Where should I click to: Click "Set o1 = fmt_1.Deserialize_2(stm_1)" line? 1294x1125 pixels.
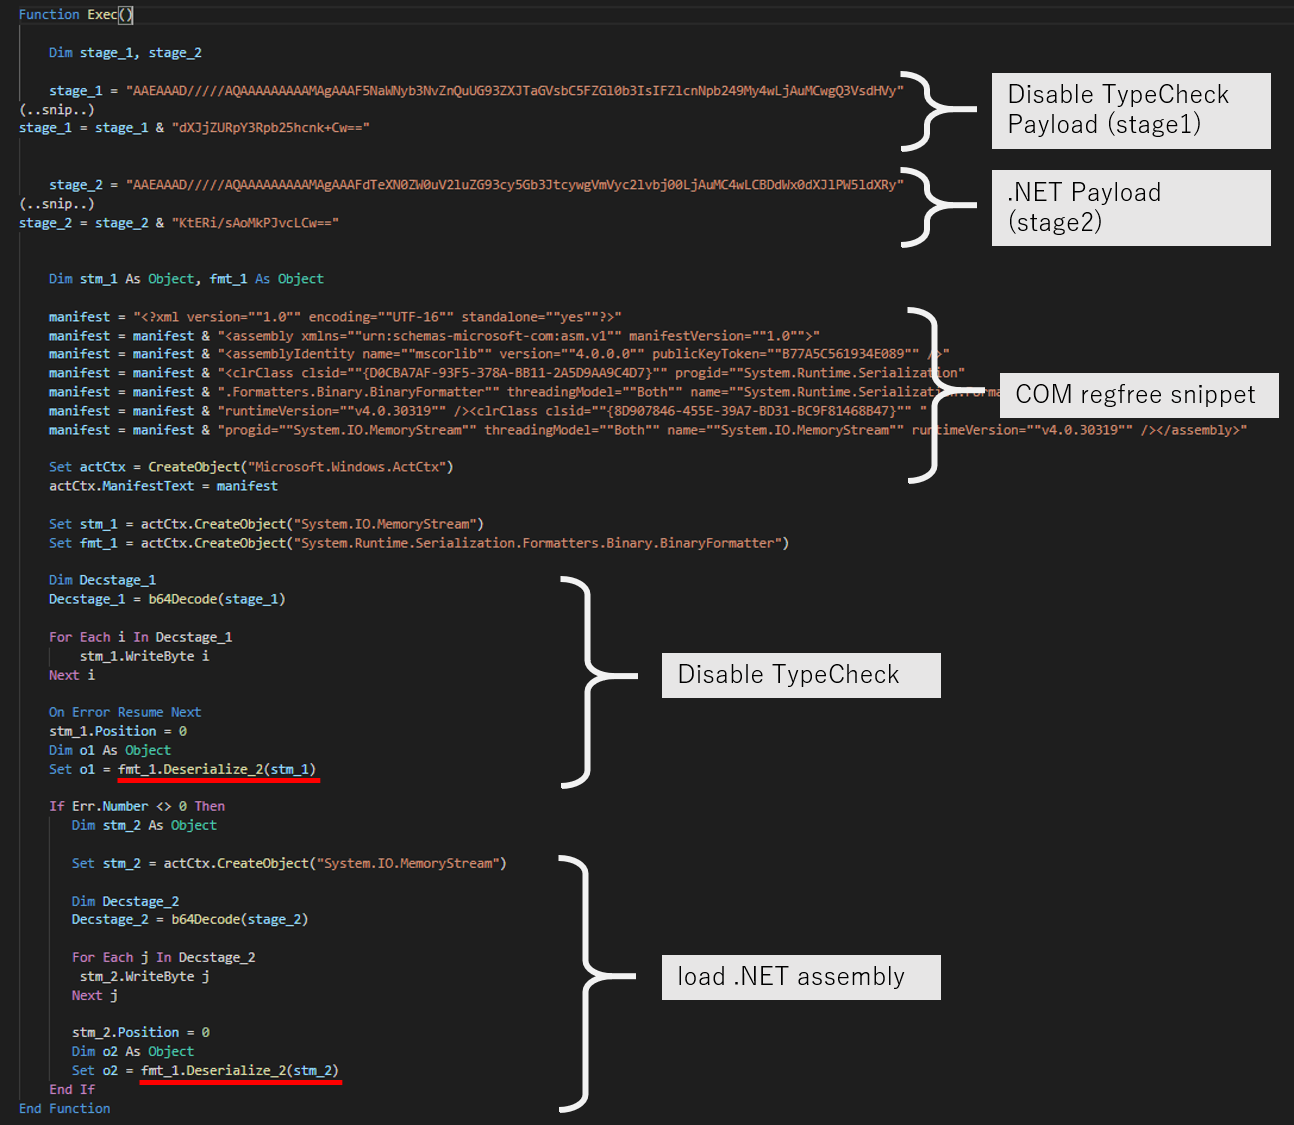click(183, 769)
